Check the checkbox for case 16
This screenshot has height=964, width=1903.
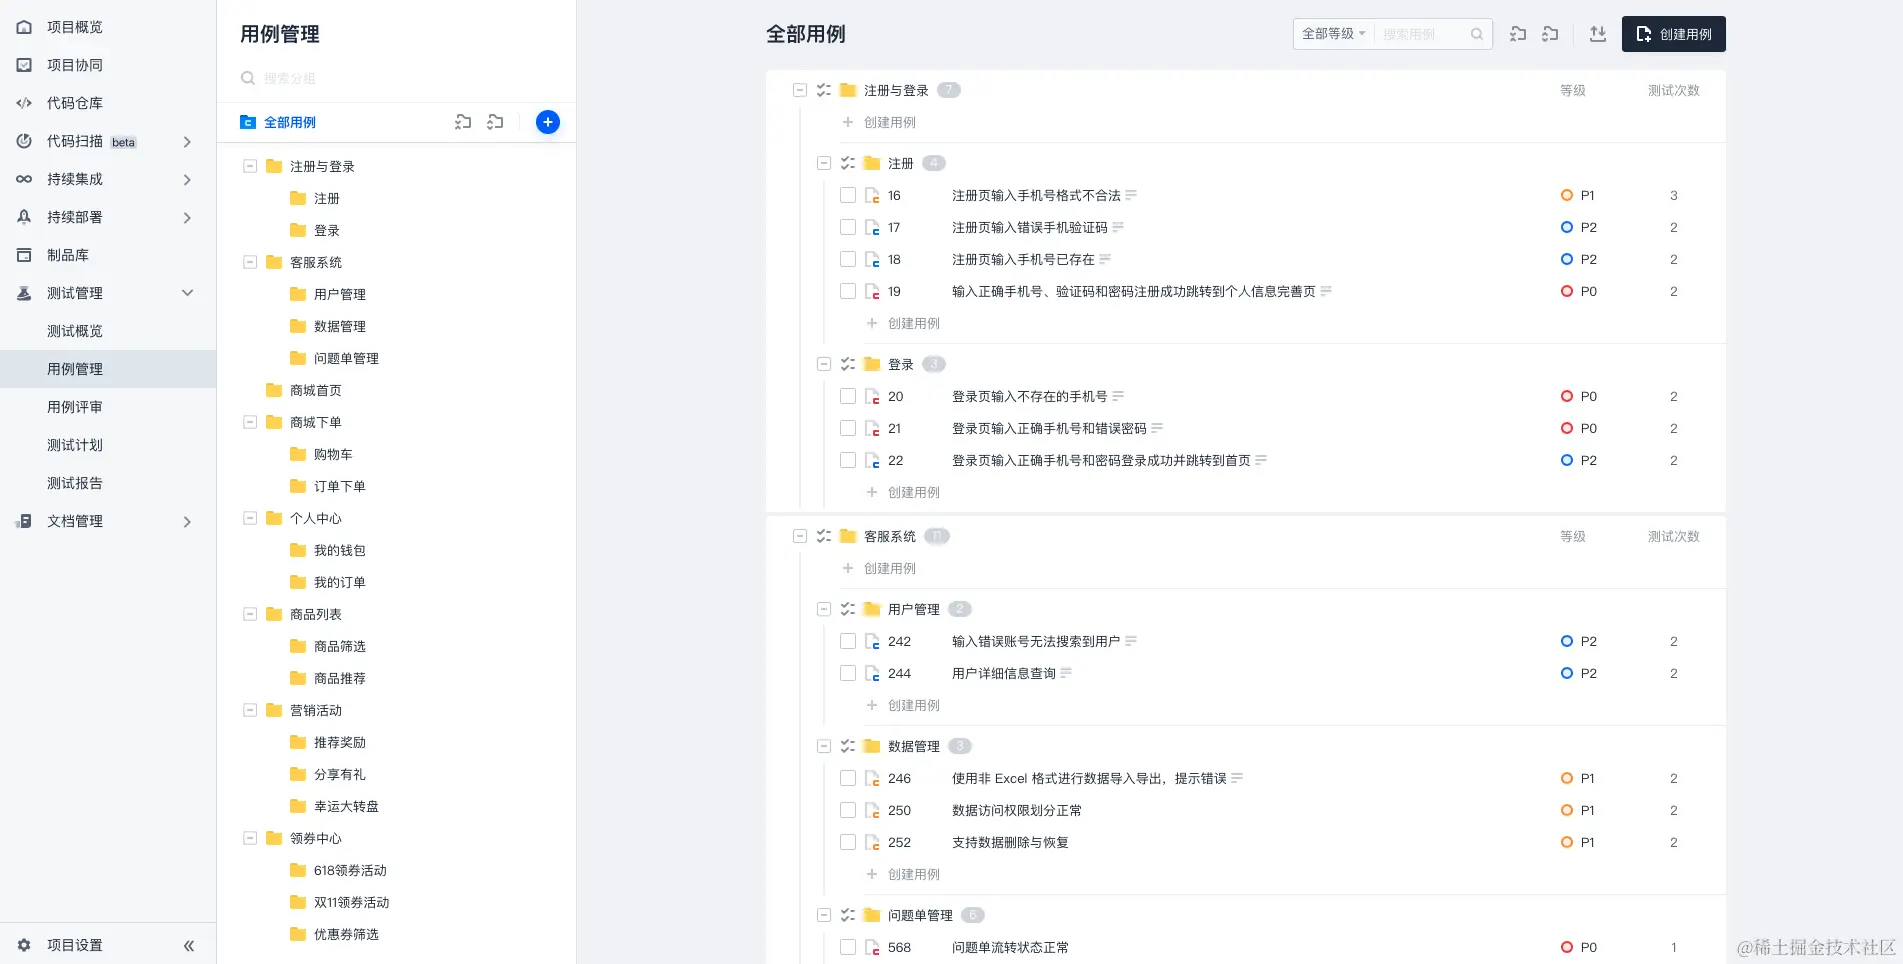(848, 195)
